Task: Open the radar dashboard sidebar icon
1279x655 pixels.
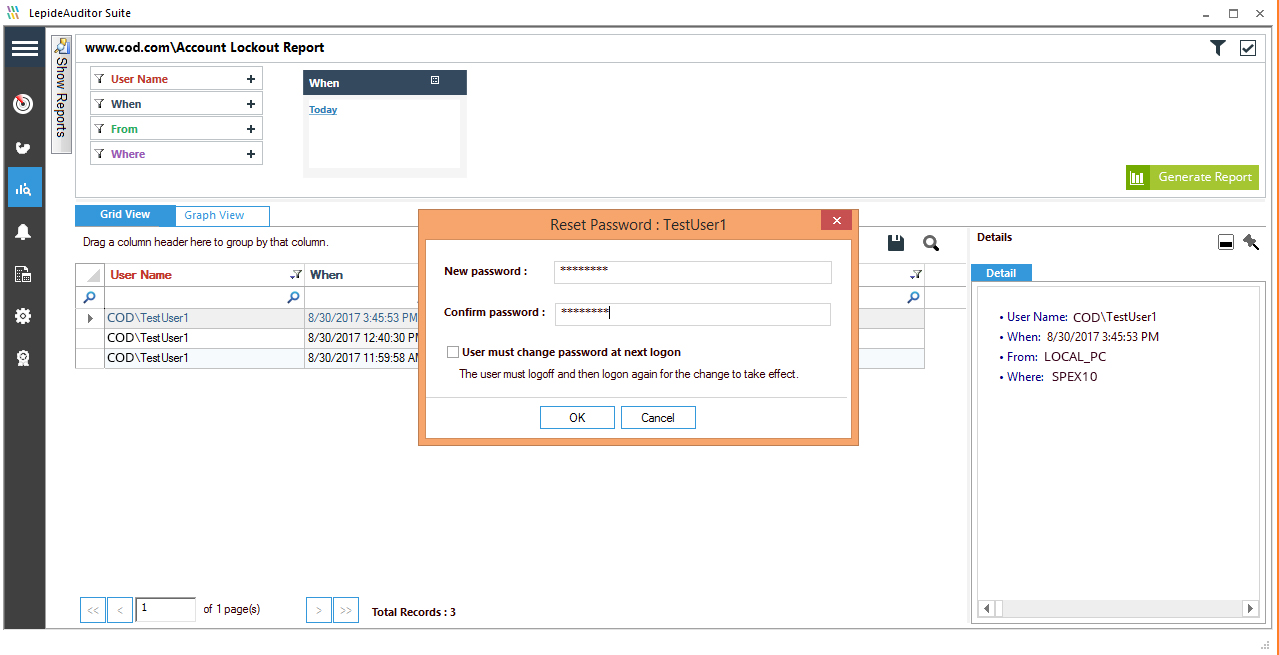Action: pyautogui.click(x=23, y=104)
